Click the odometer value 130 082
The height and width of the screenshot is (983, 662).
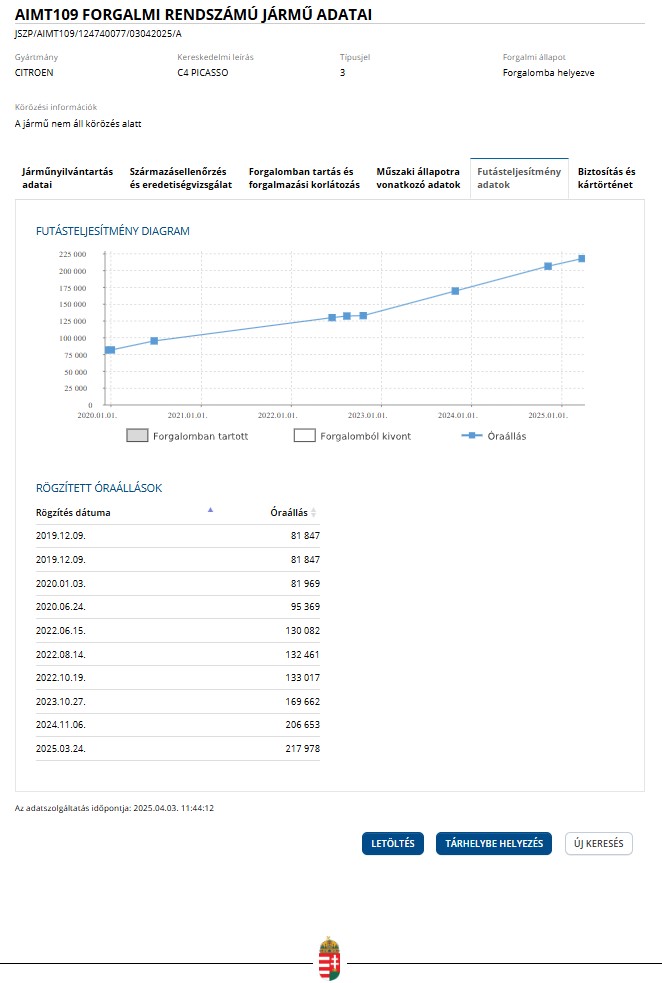click(x=302, y=630)
